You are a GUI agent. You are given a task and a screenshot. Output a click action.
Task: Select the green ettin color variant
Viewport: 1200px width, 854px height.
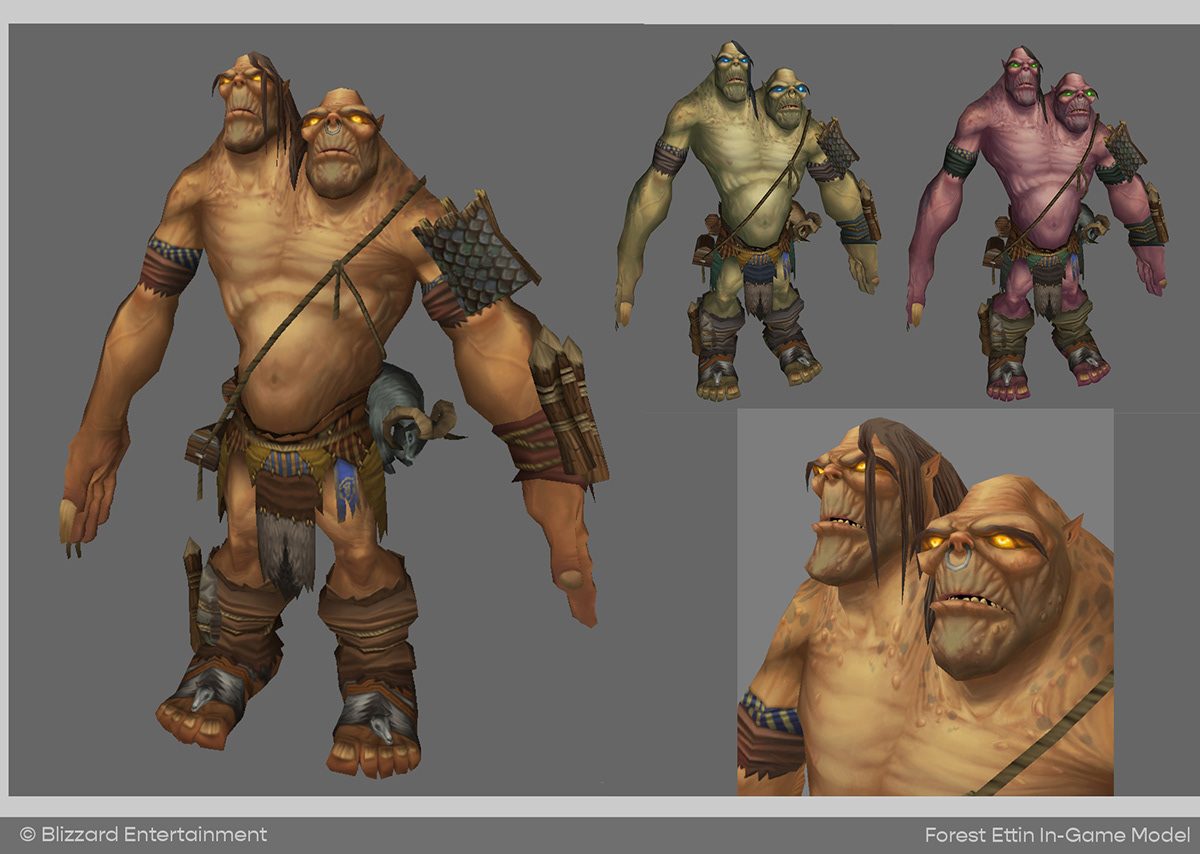point(748,222)
